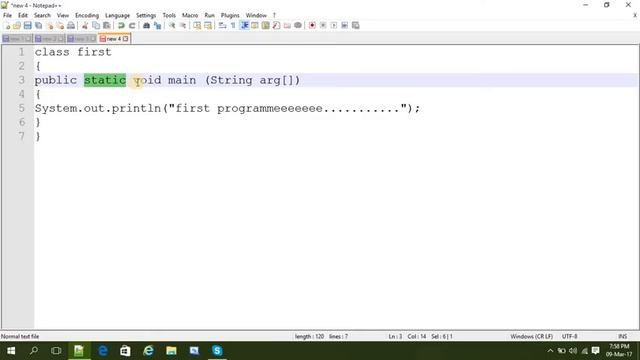Screen dimensions: 640x360
Task: Toggle INS insert mode in status bar
Action: pos(622,336)
